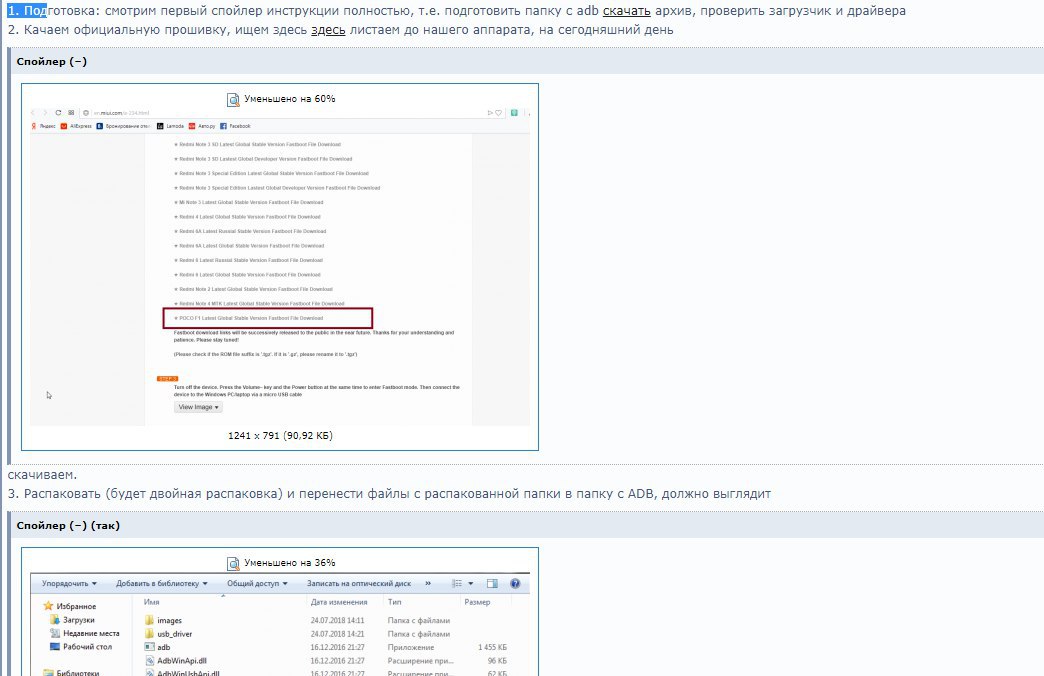Toggle the preview pane icon in Explorer toolbar
This screenshot has height=676, width=1044.
click(492, 583)
